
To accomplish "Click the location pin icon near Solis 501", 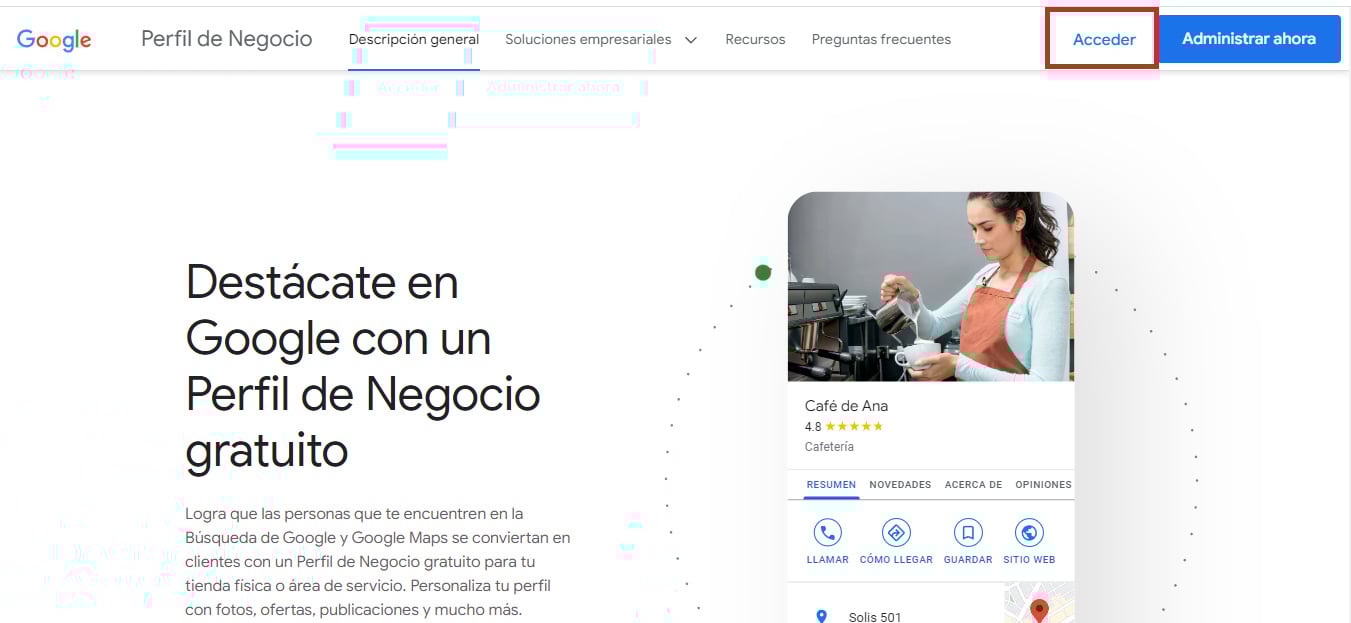I will 822,616.
